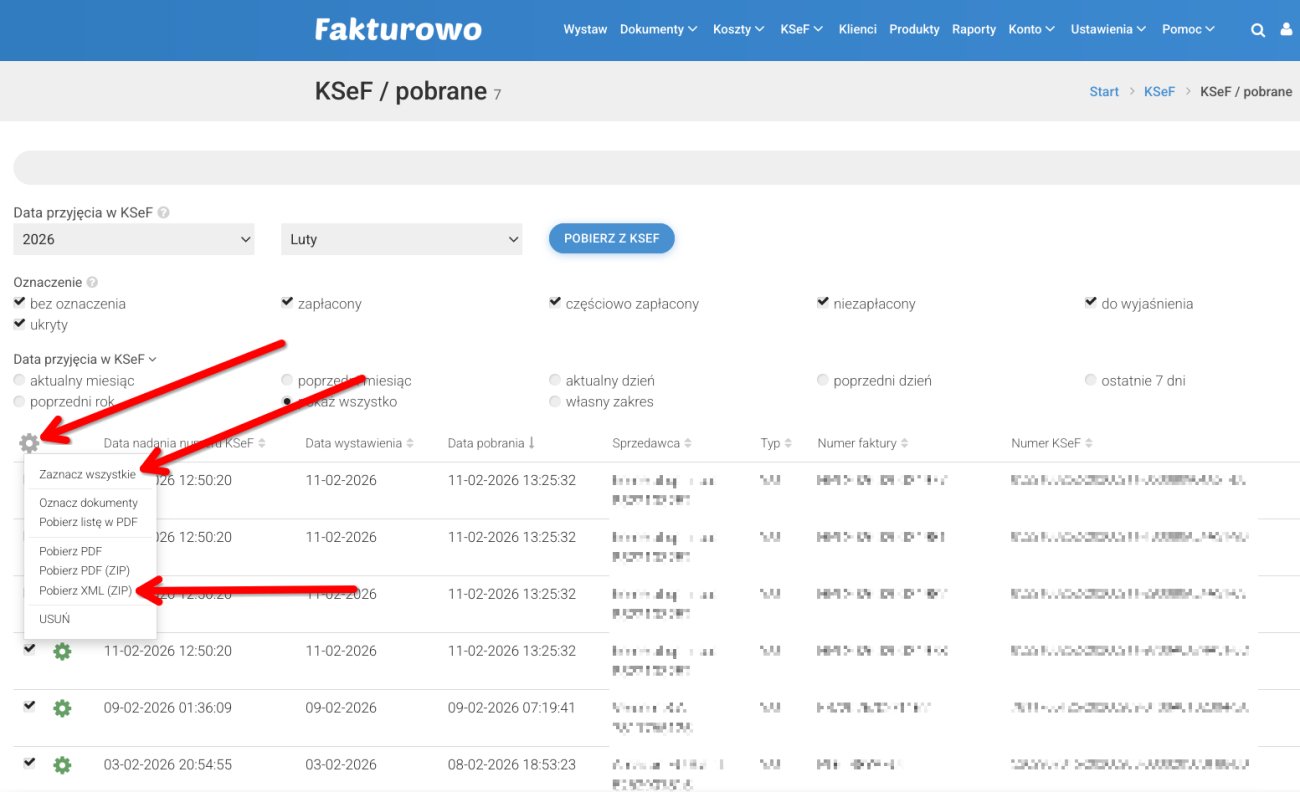This screenshot has width=1300, height=792.
Task: Open the user account icon in header
Action: pos(1286,30)
